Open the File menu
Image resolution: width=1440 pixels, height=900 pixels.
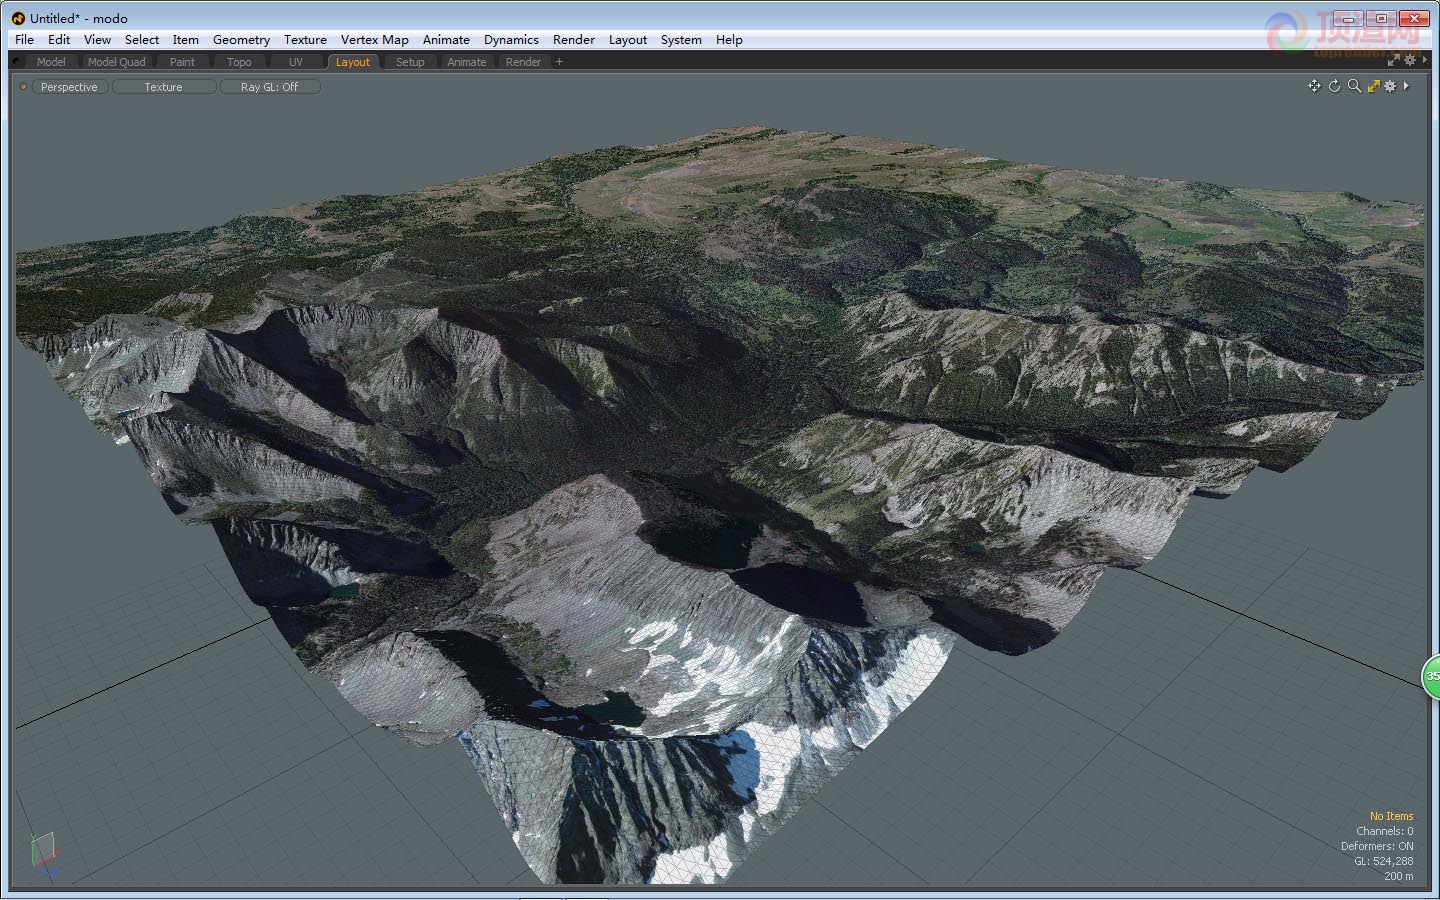pyautogui.click(x=24, y=40)
